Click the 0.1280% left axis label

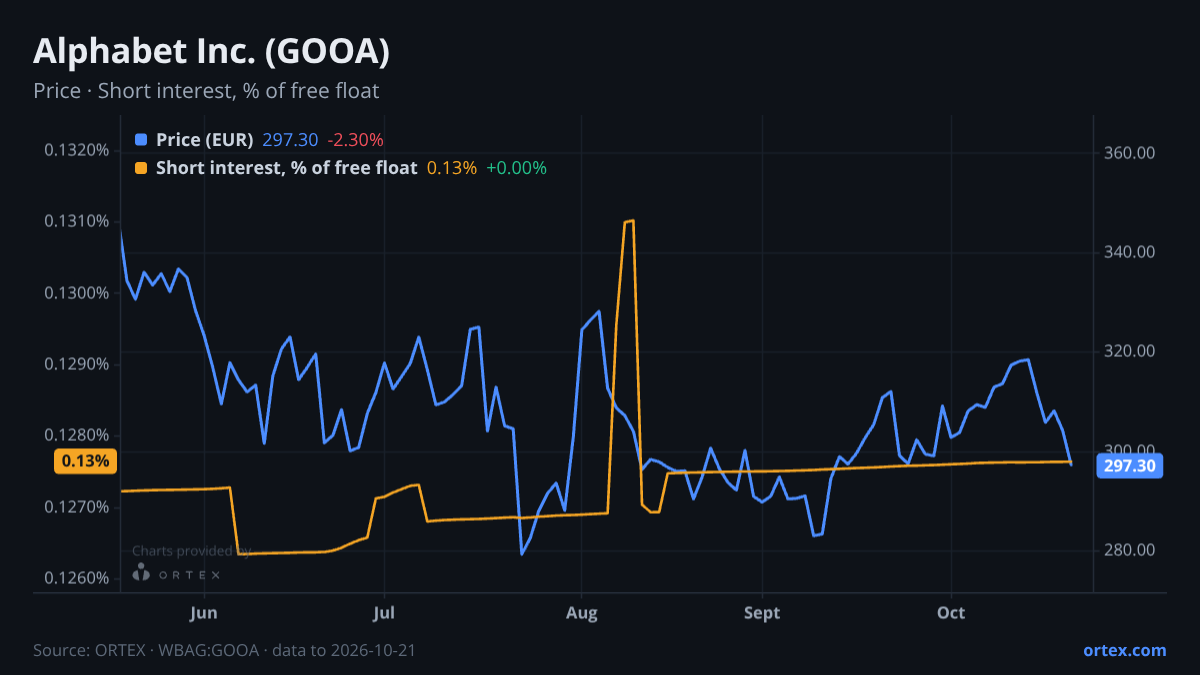(x=76, y=435)
